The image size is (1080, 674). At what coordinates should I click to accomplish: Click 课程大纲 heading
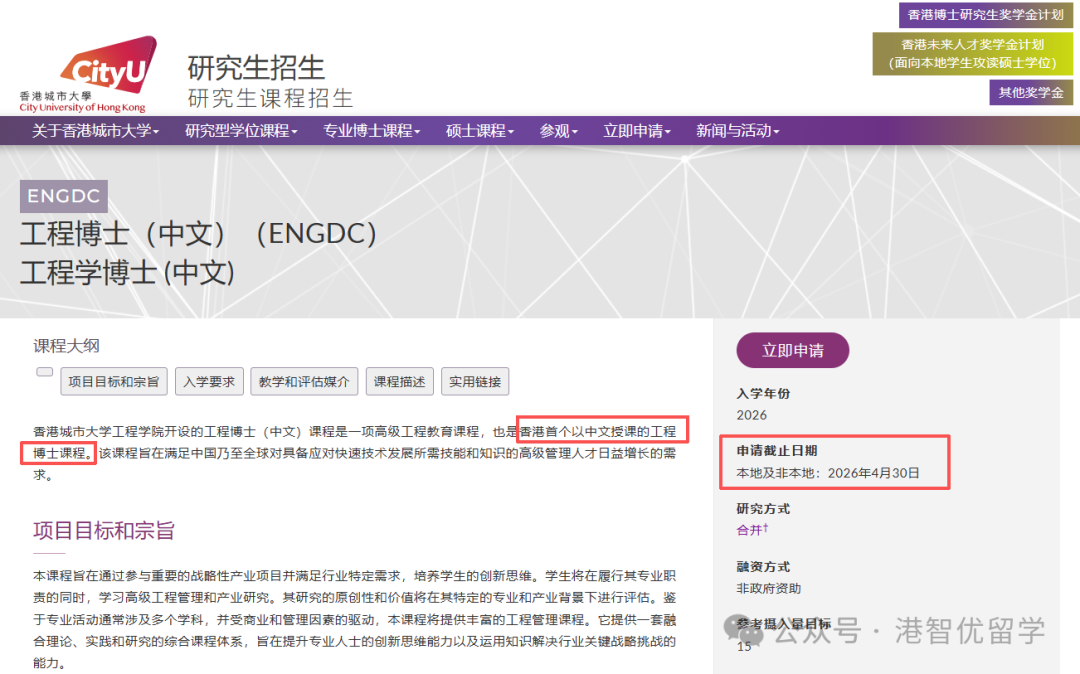66,346
